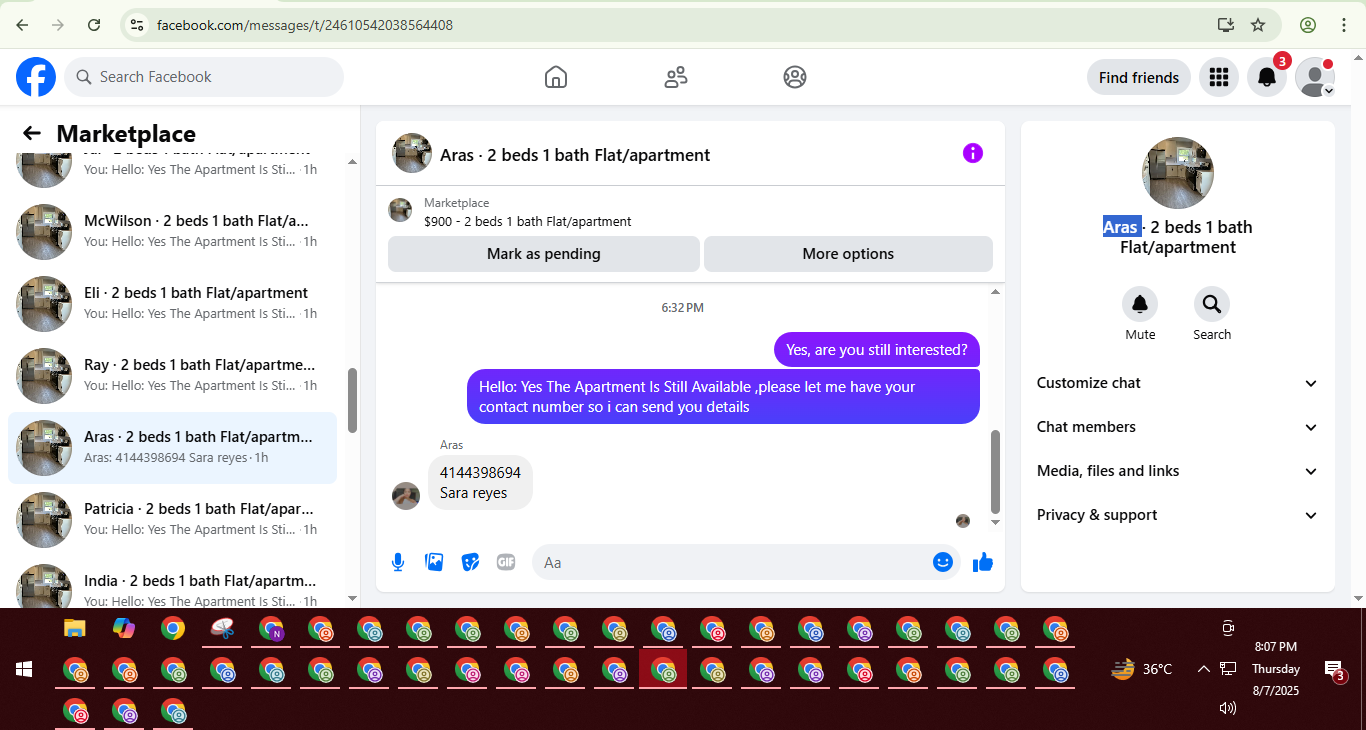1366x730 pixels.
Task: Open the Chrome three-dot menu
Action: click(1344, 25)
